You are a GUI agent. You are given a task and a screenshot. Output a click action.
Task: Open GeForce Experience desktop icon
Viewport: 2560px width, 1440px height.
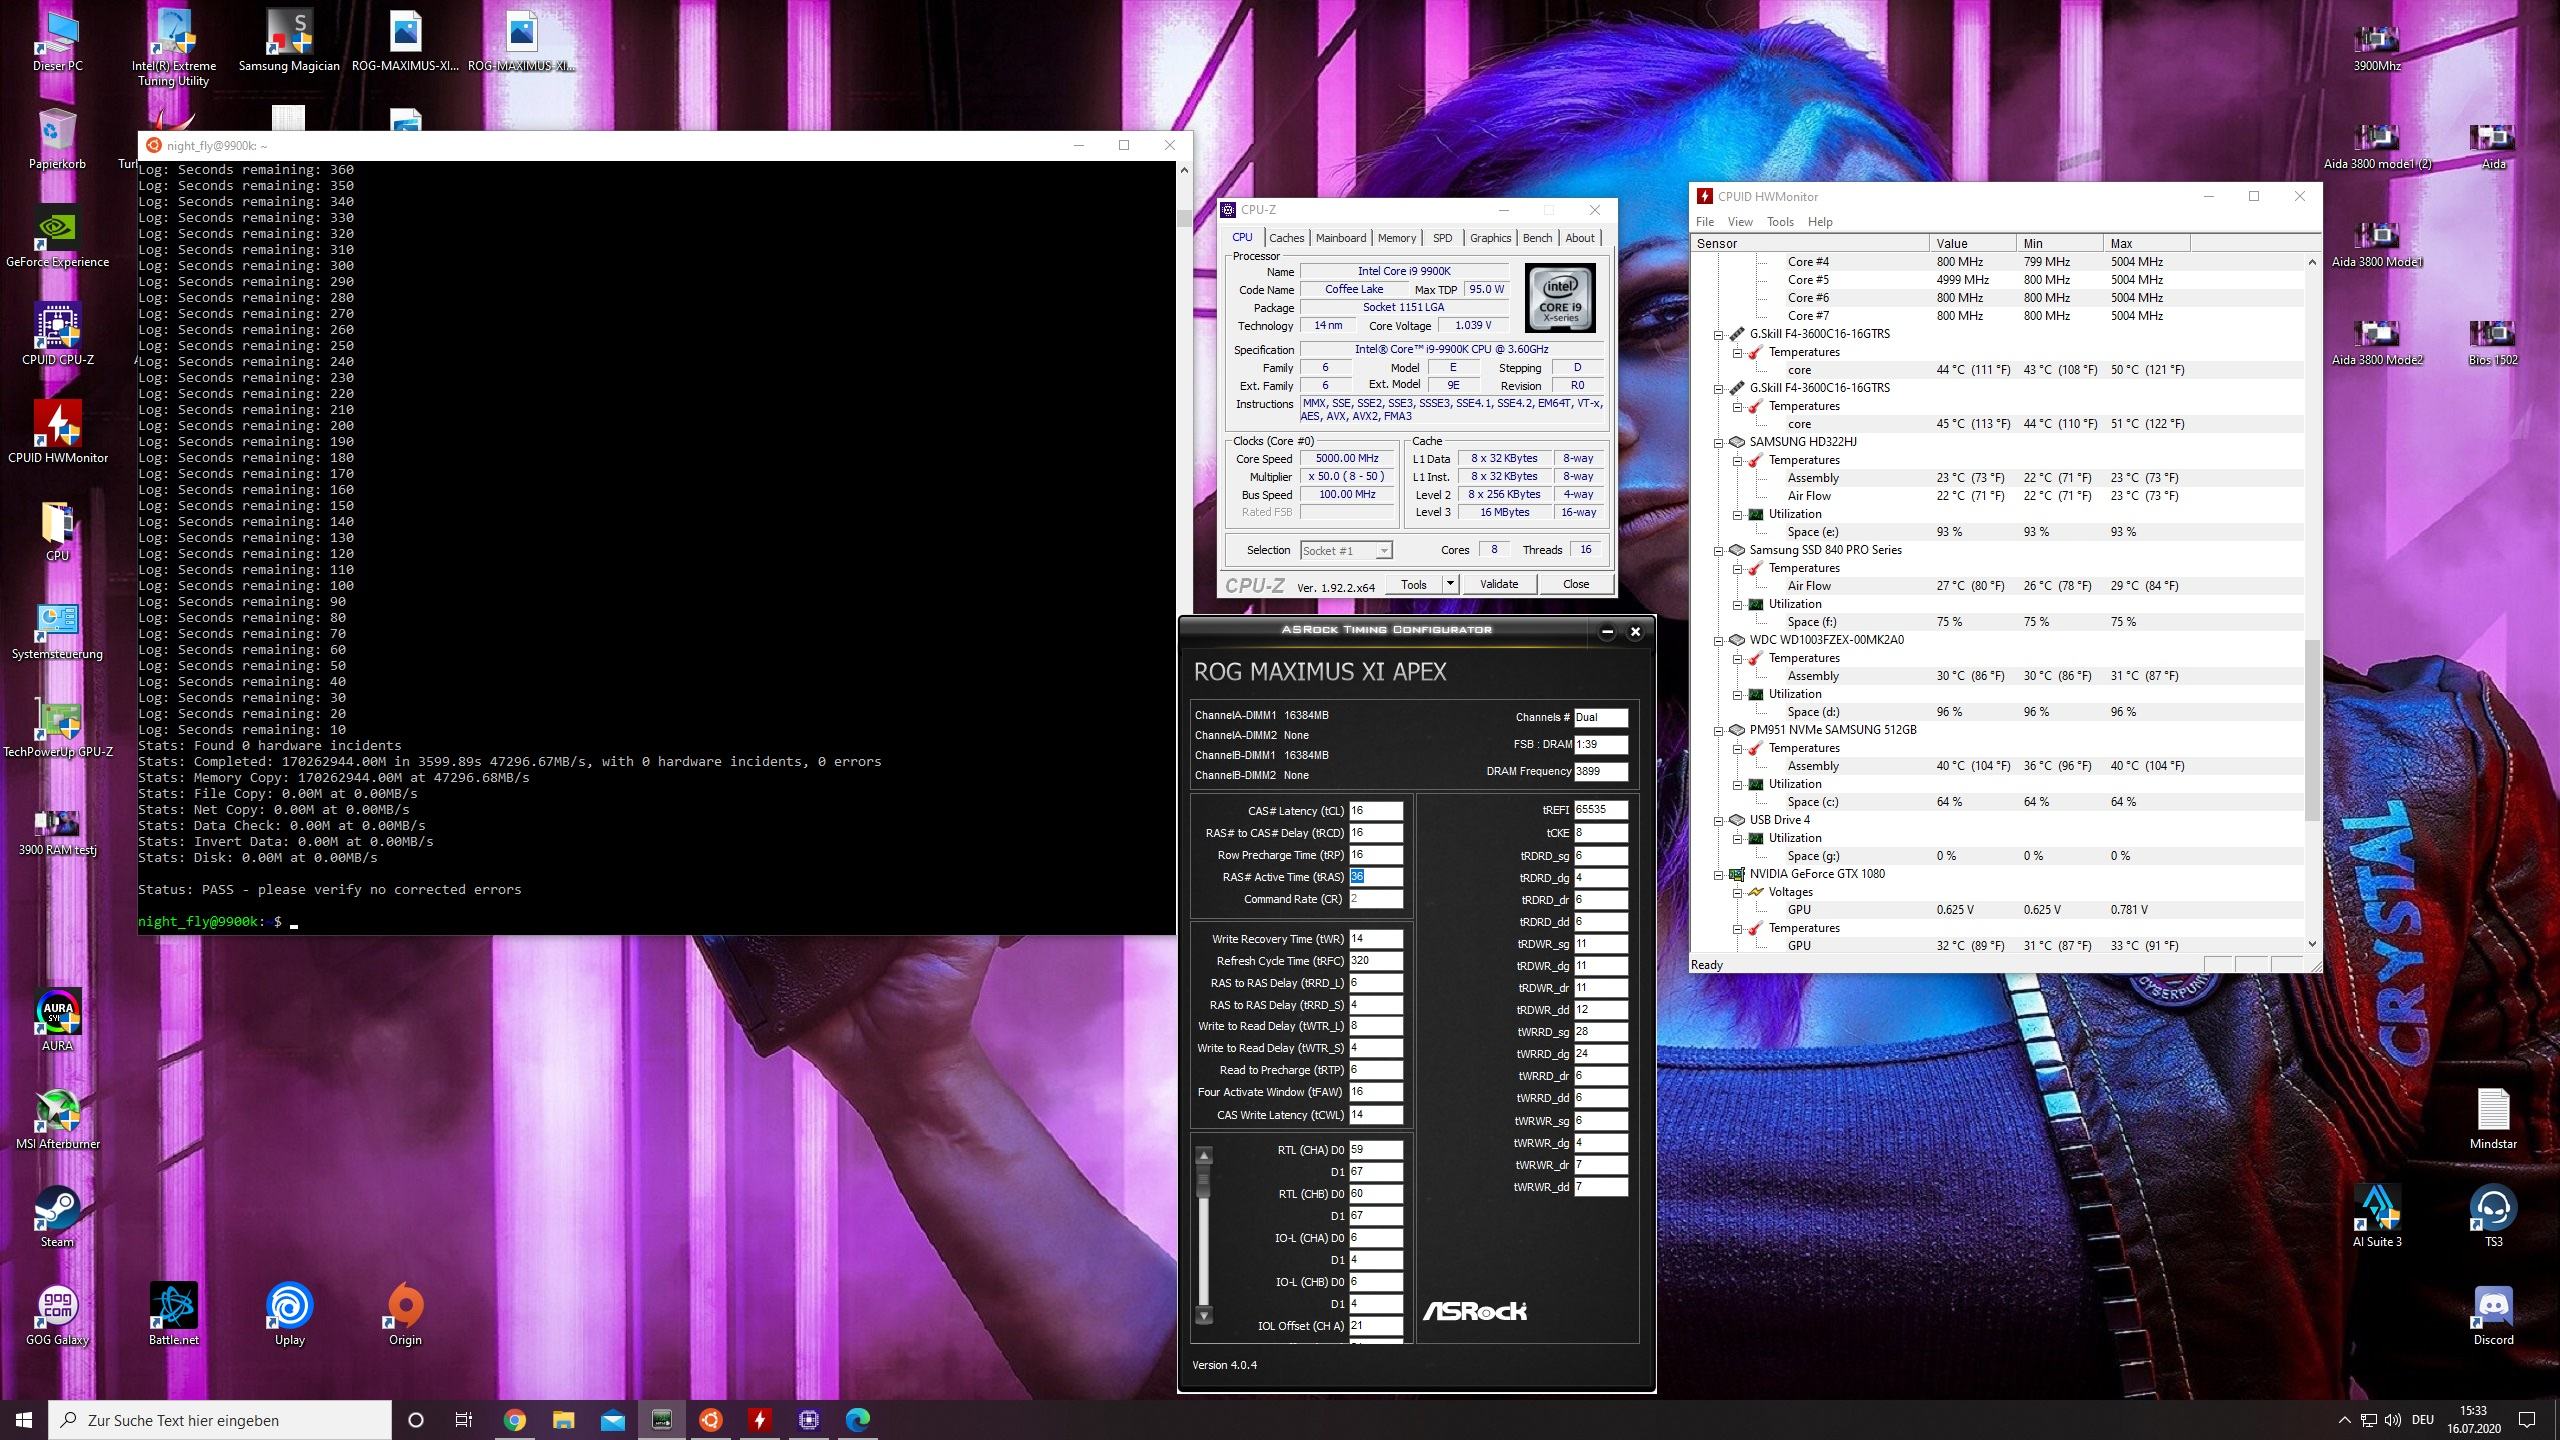click(57, 238)
